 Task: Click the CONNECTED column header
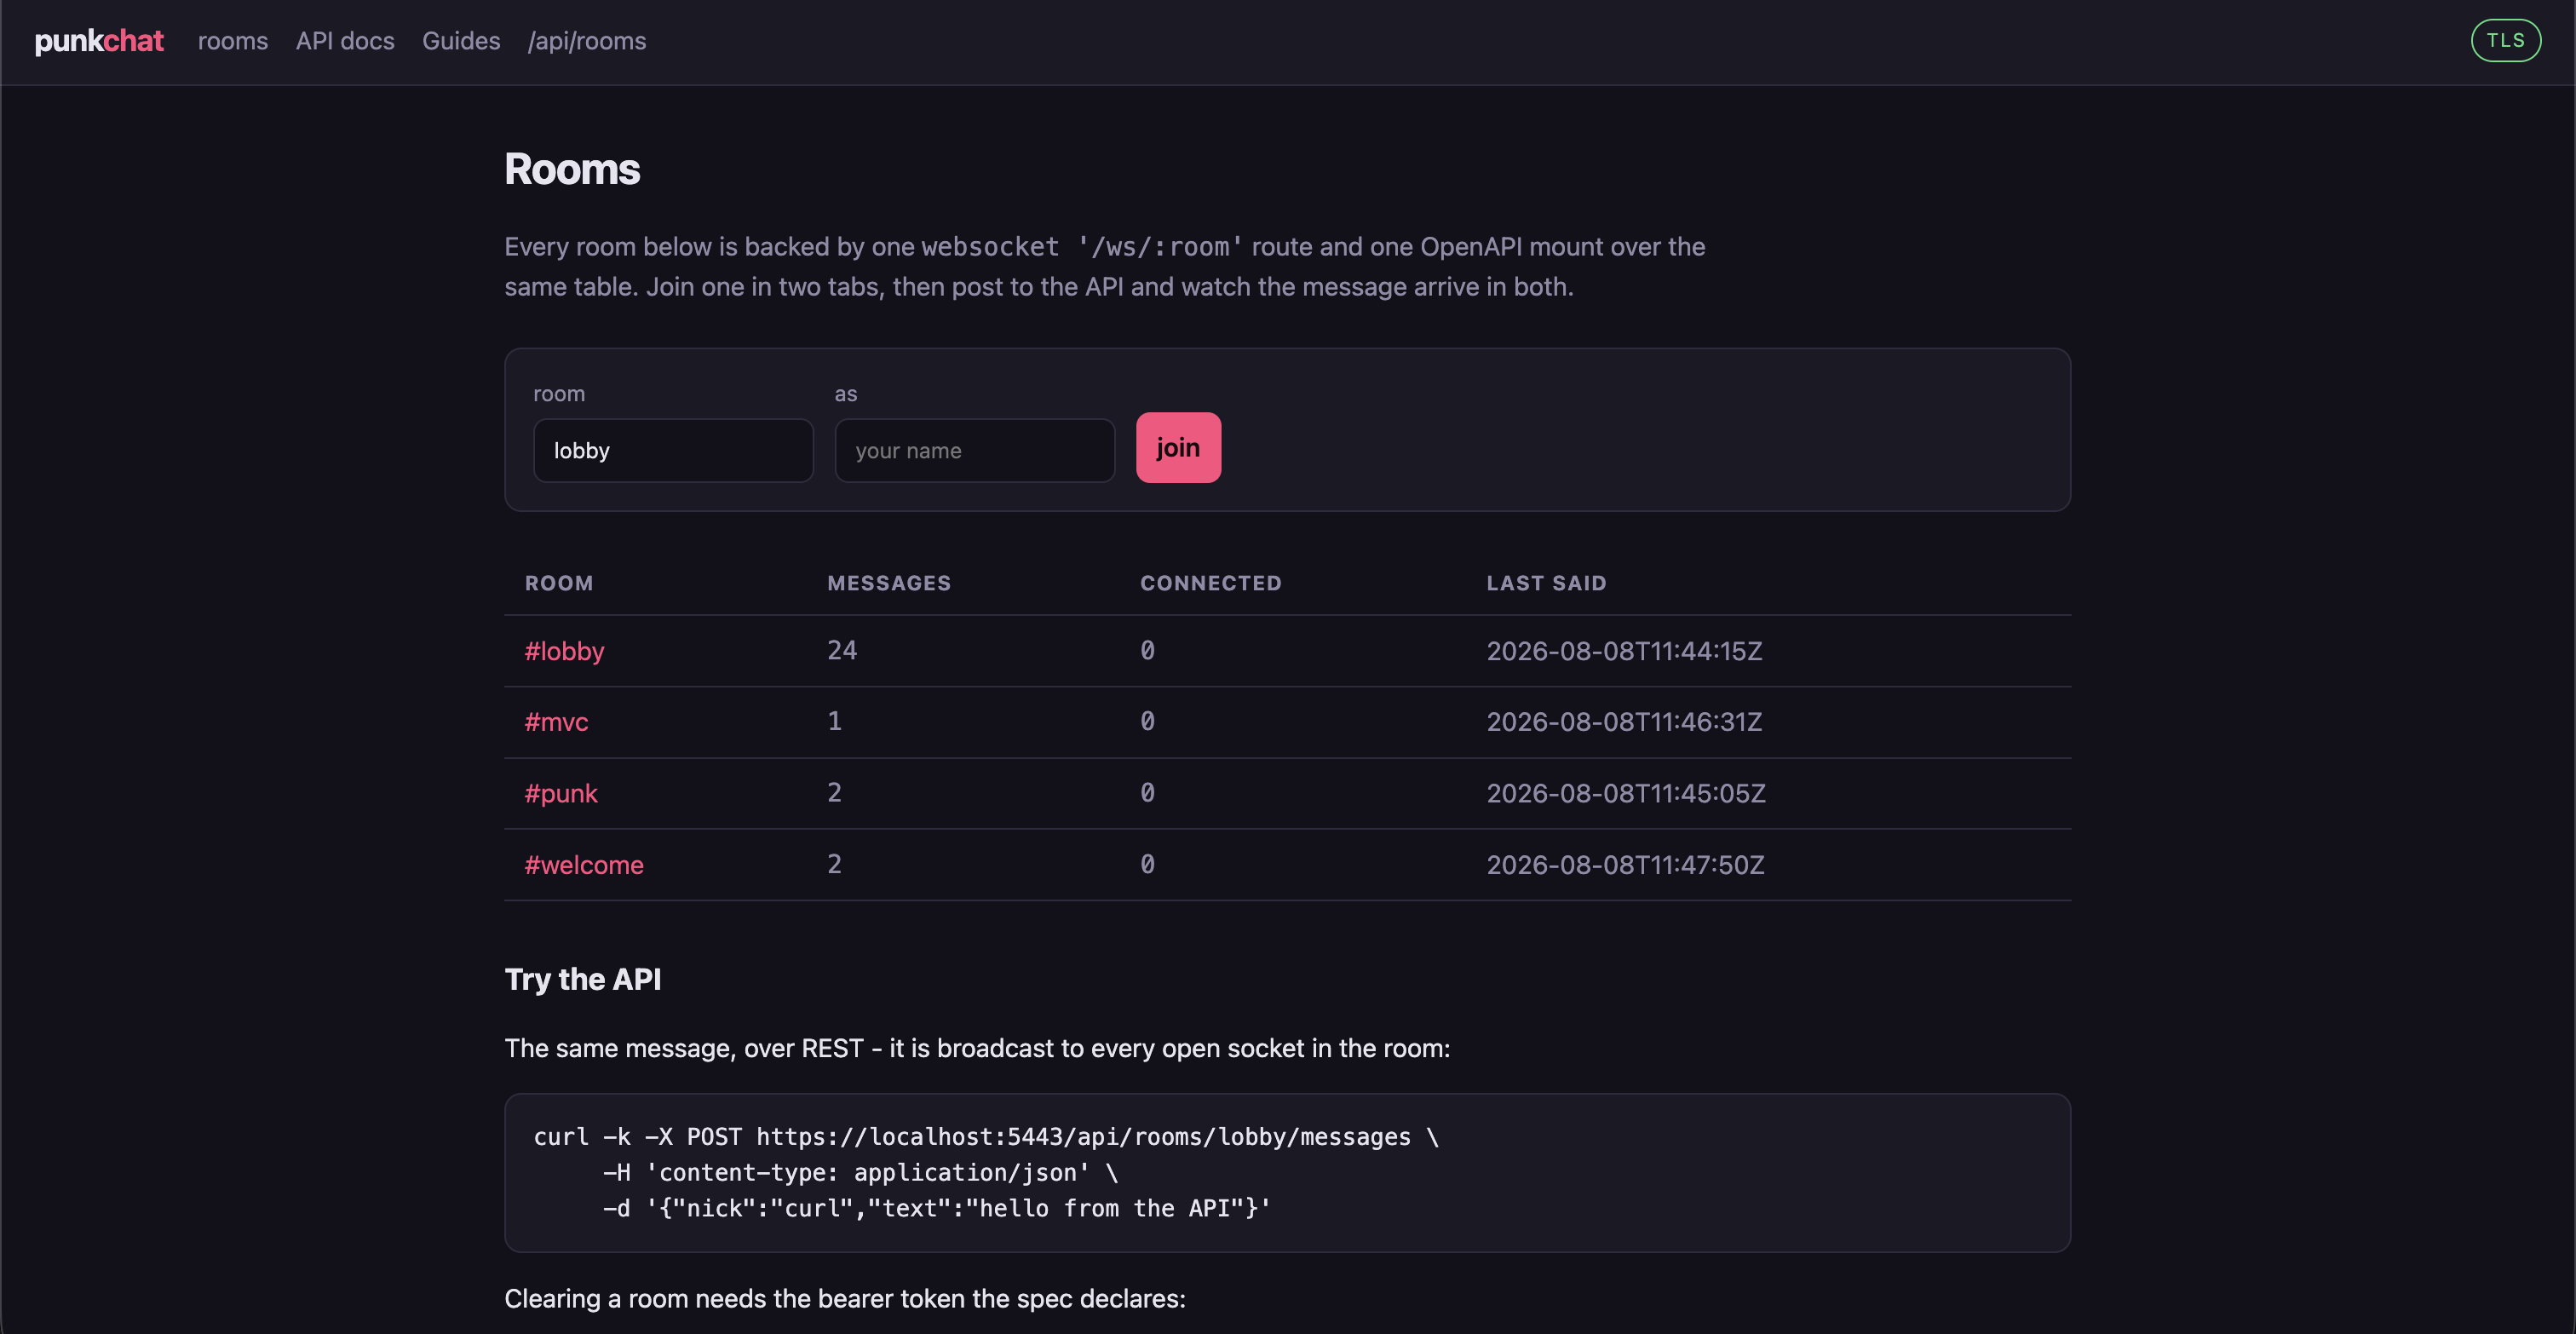point(1211,583)
